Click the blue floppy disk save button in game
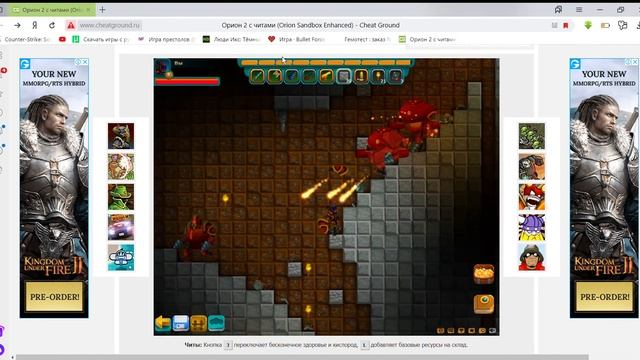 (180, 323)
